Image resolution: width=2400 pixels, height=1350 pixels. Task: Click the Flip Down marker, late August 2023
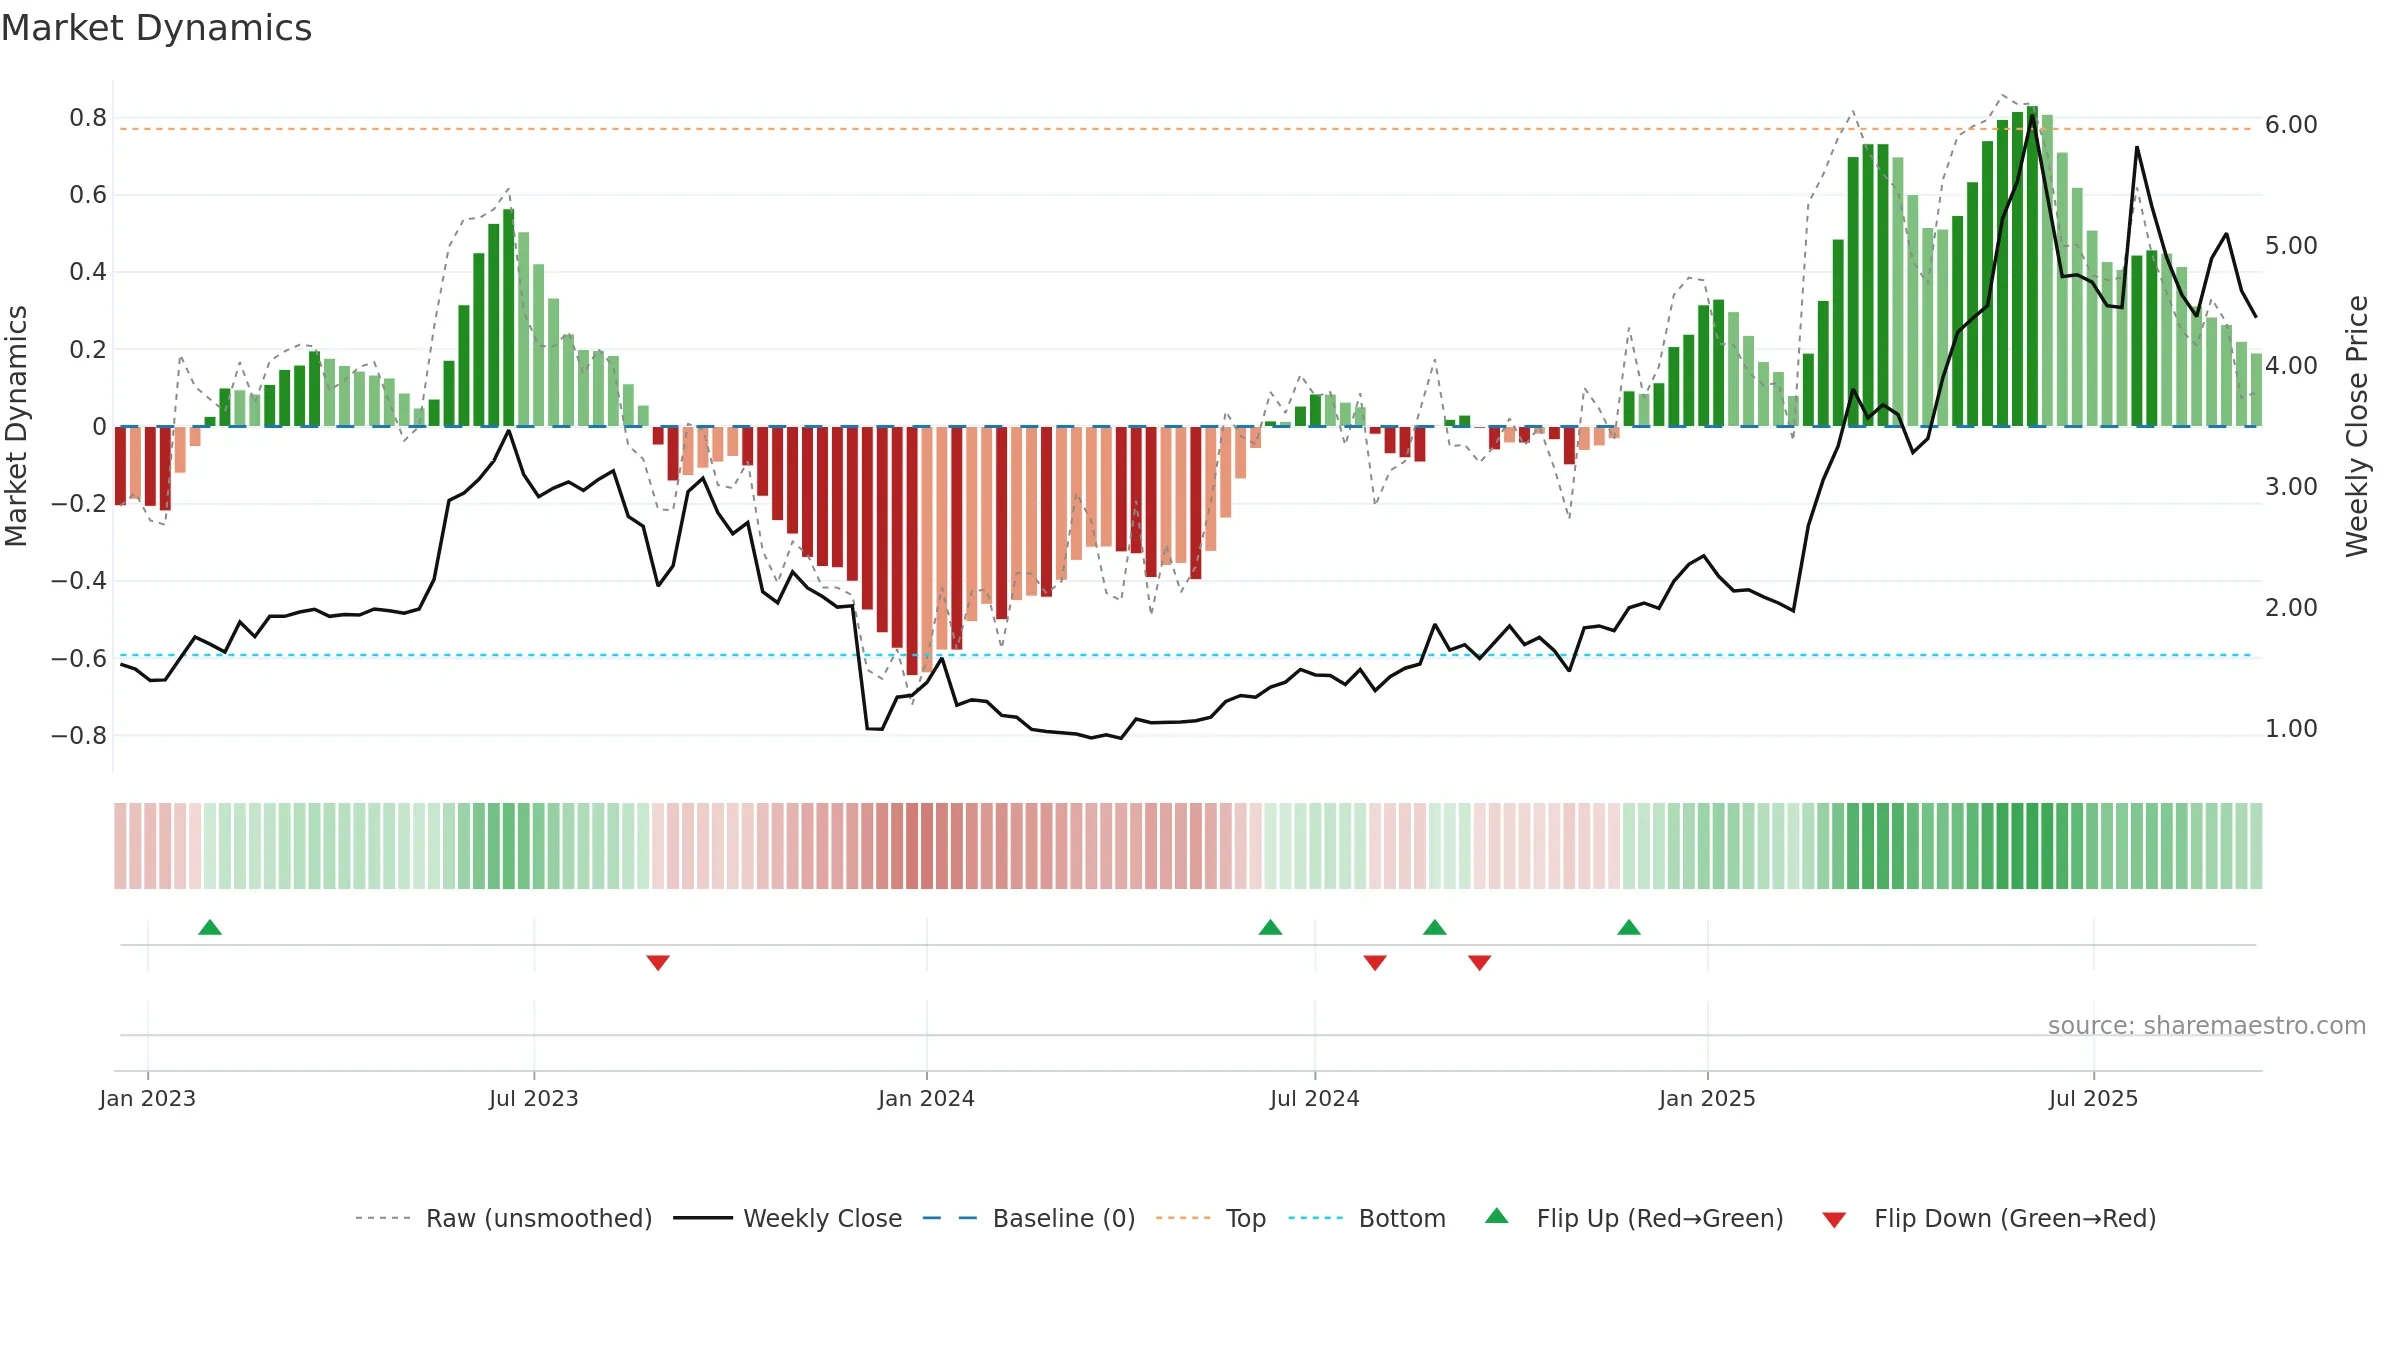tap(658, 962)
